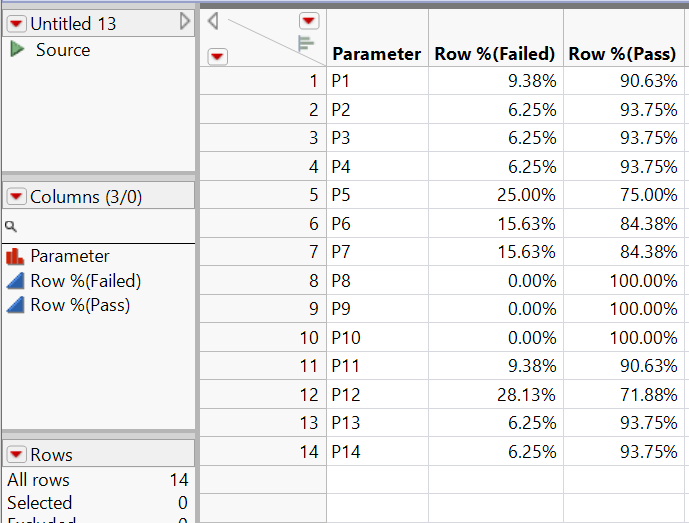689x523 pixels.
Task: Click the sort bars icon in table corner
Action: (x=307, y=42)
